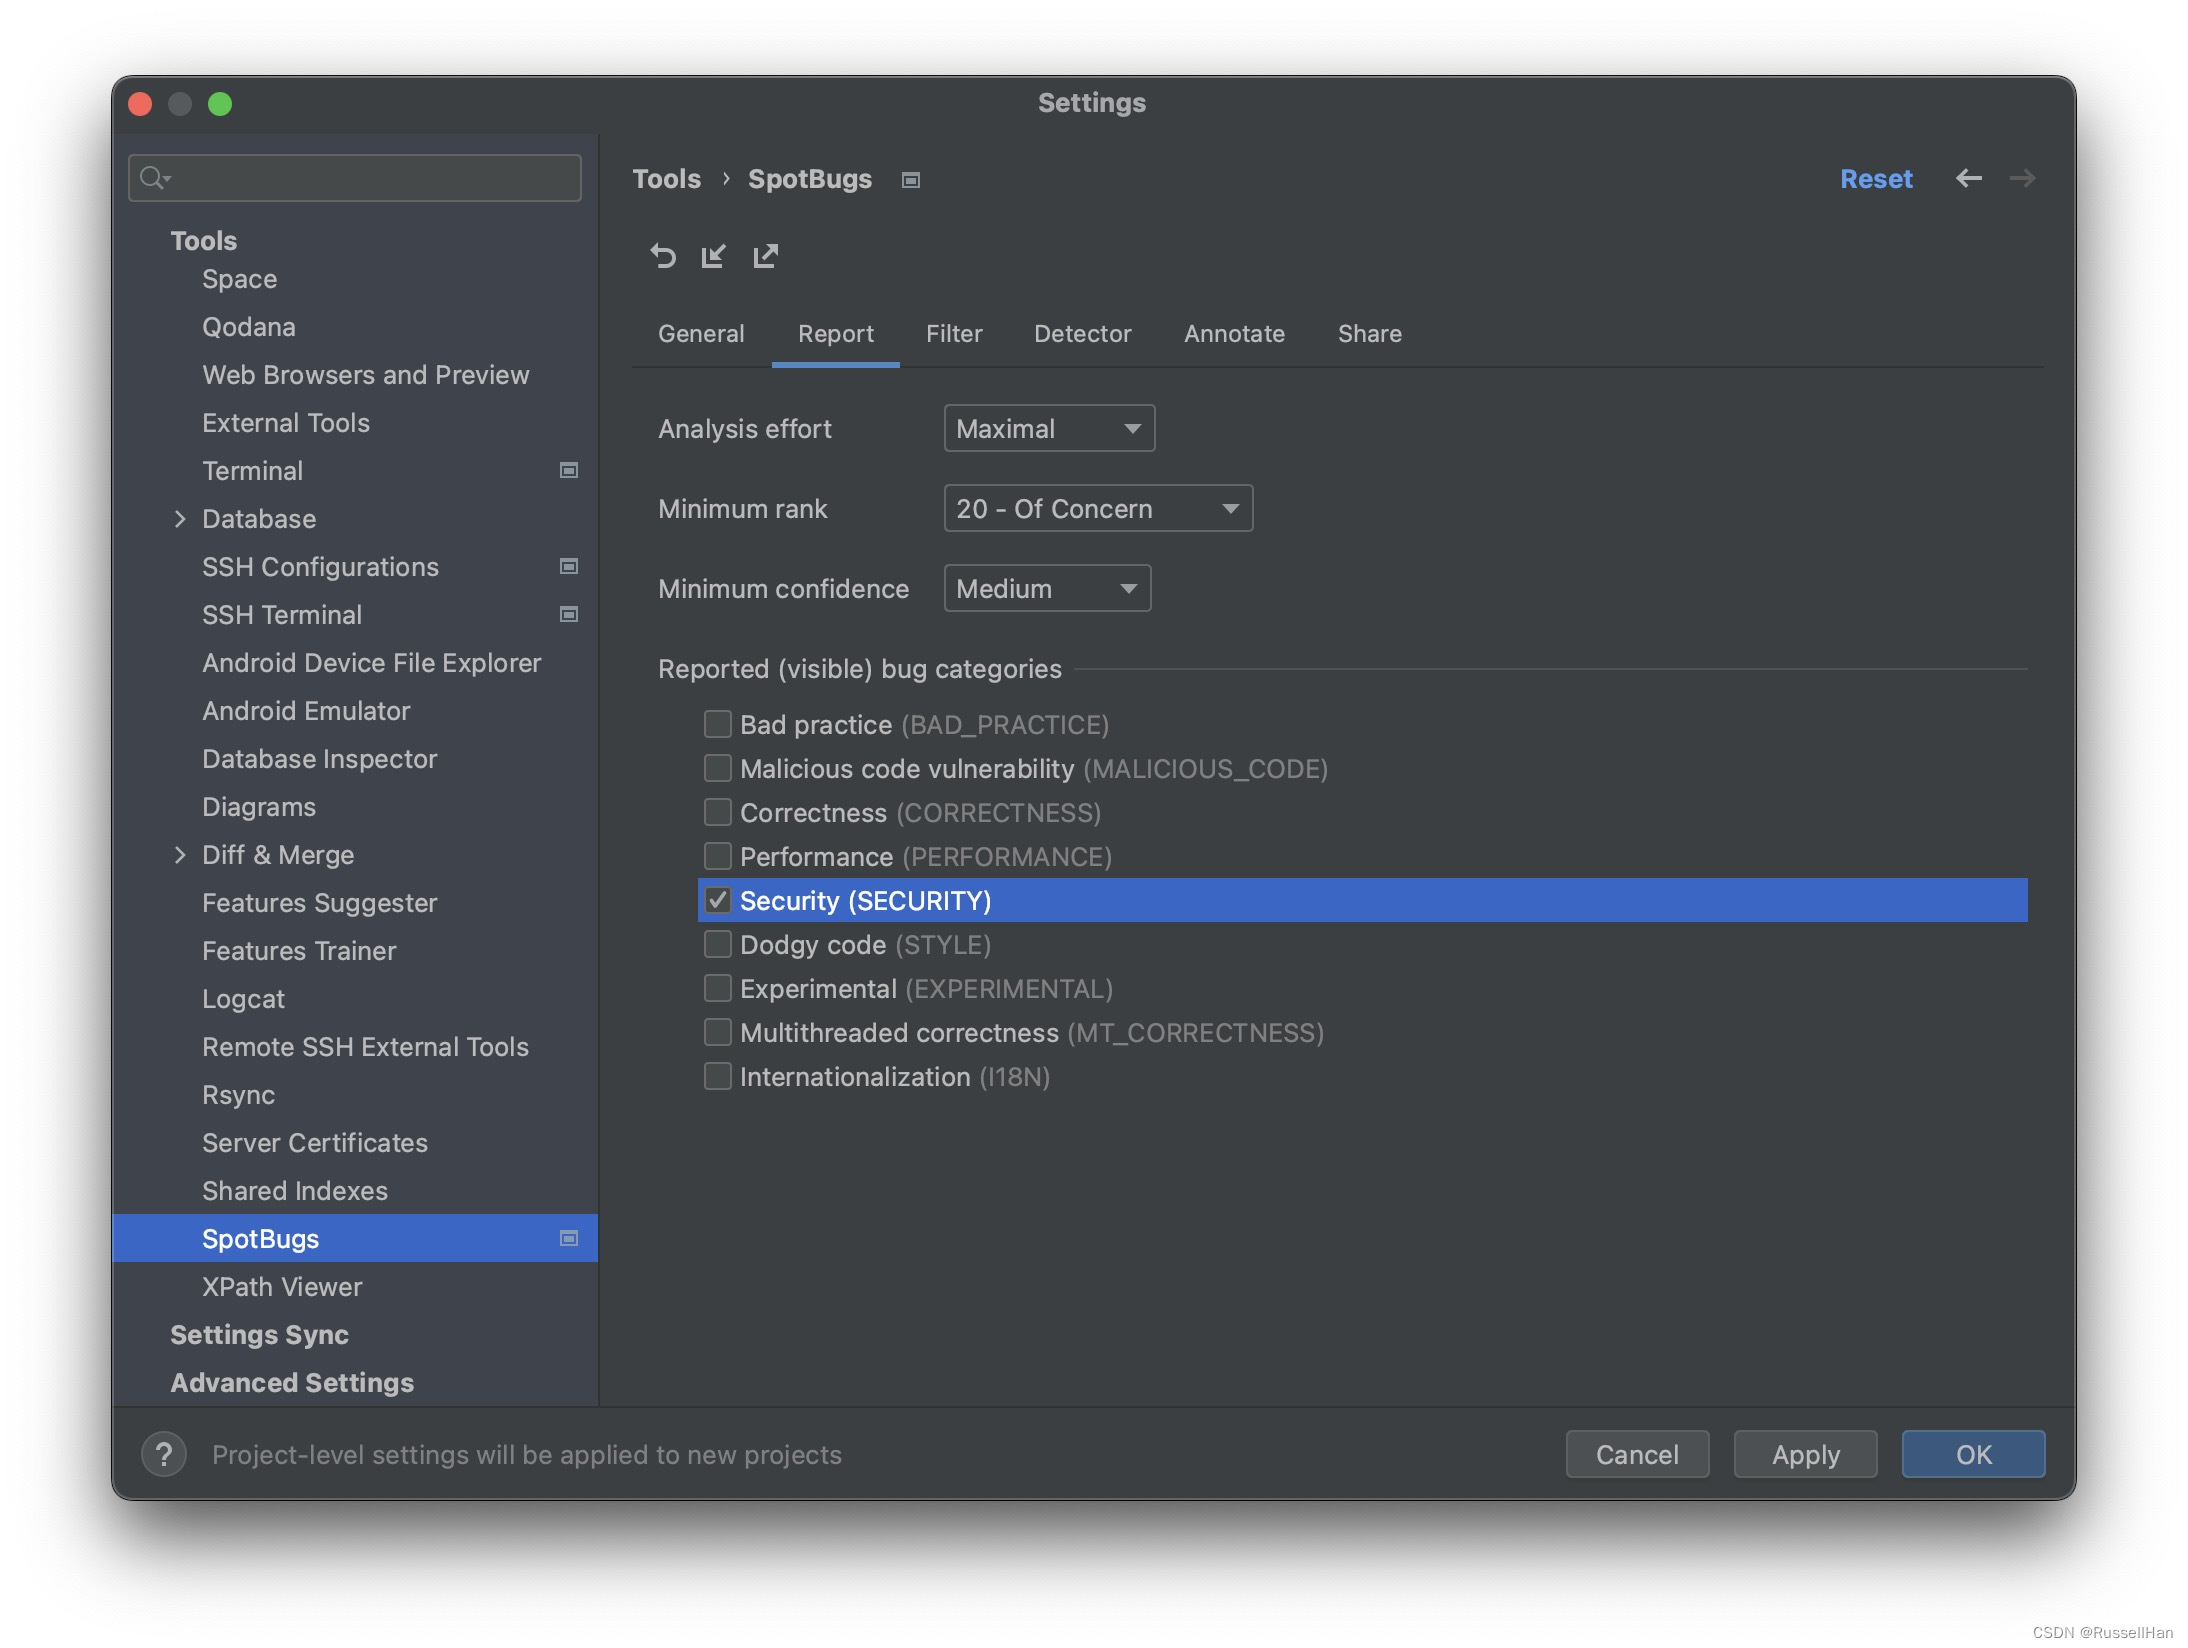Click the Tools breadcrumb link
This screenshot has height=1648, width=2188.
point(667,179)
